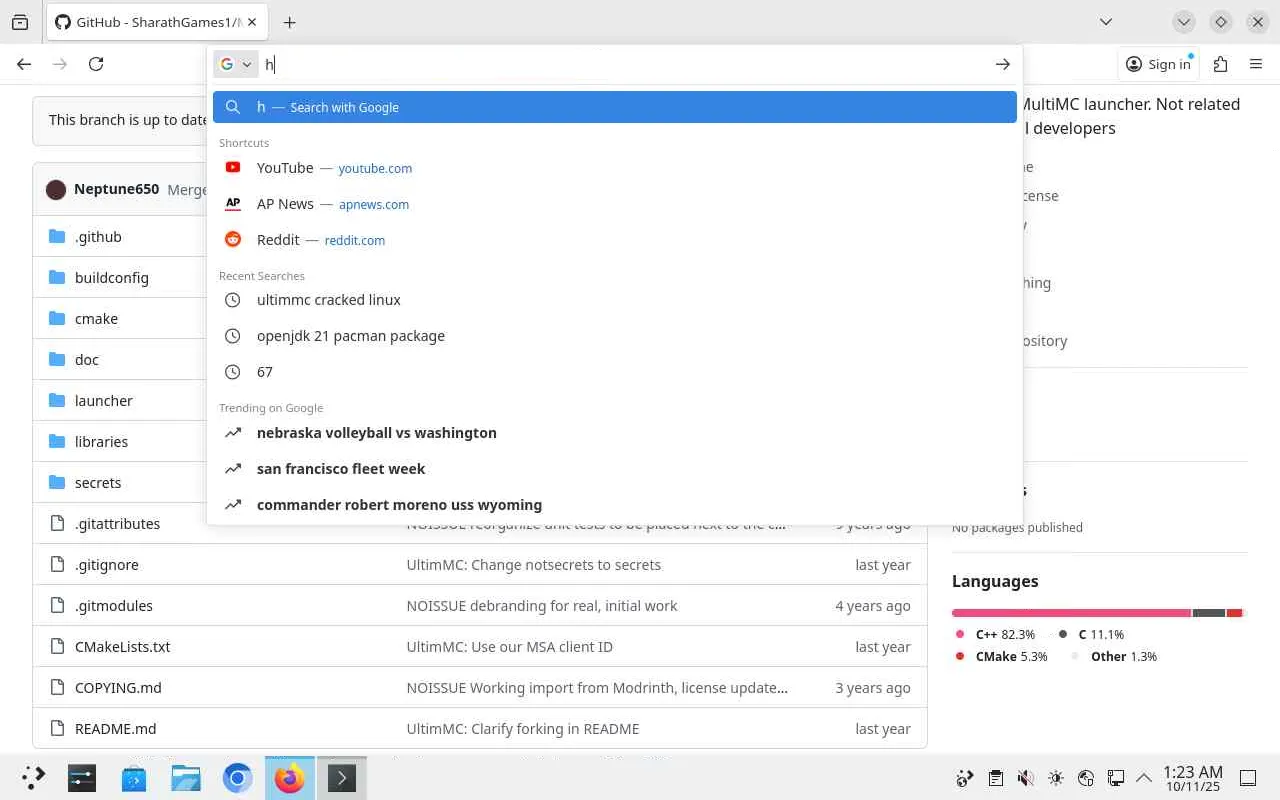Open the launcher folder
Screen dimensions: 1280x800
click(104, 401)
